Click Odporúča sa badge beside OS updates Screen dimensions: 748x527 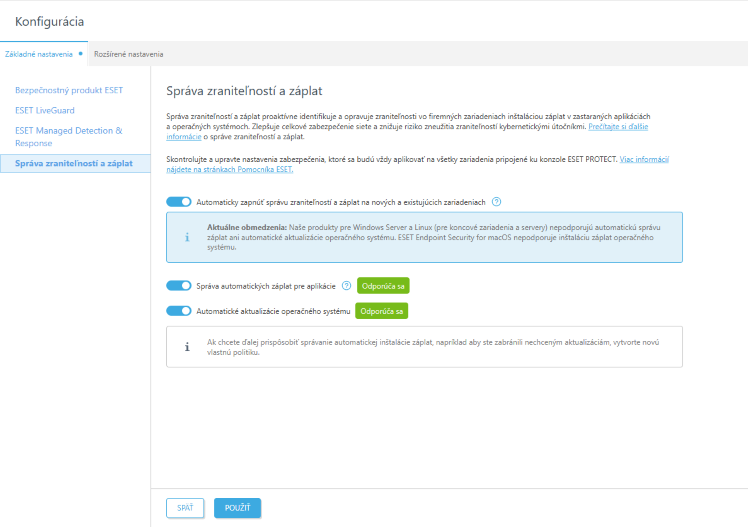click(x=382, y=311)
